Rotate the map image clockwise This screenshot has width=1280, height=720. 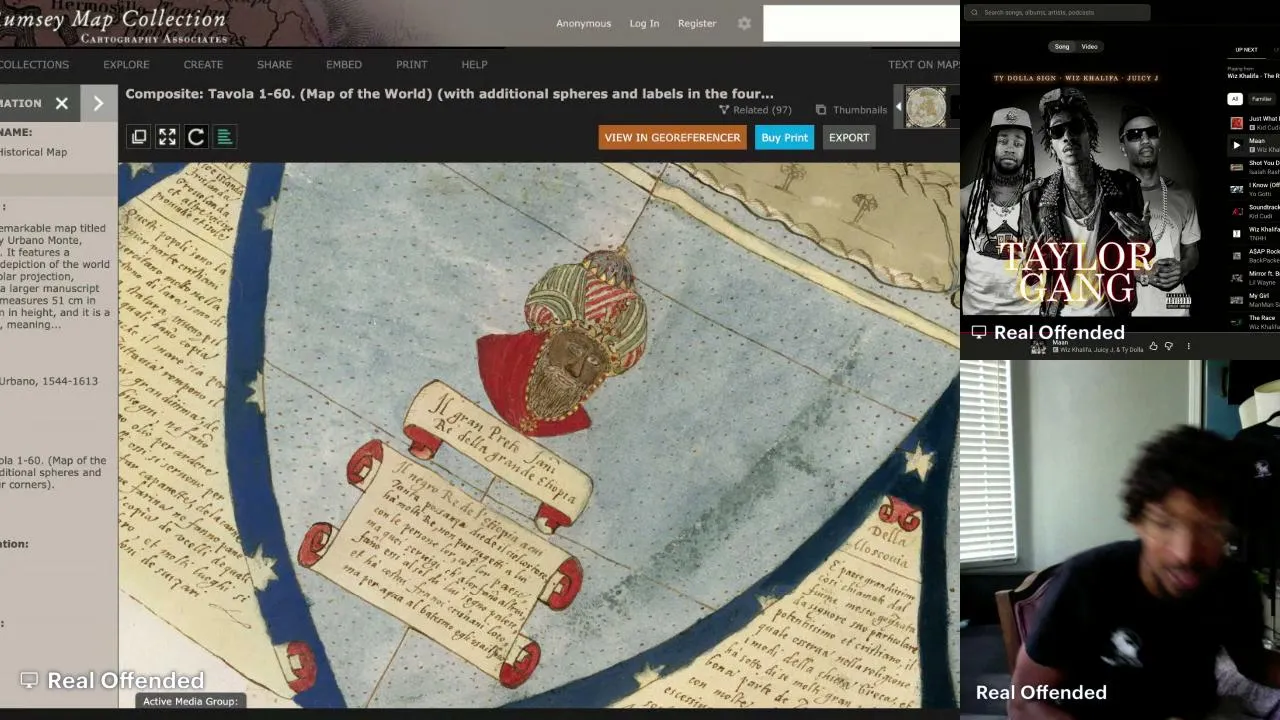tap(196, 137)
